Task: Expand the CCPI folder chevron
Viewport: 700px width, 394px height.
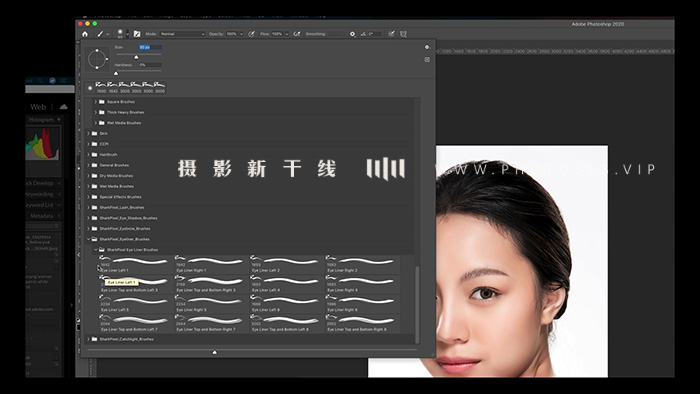Action: point(88,144)
